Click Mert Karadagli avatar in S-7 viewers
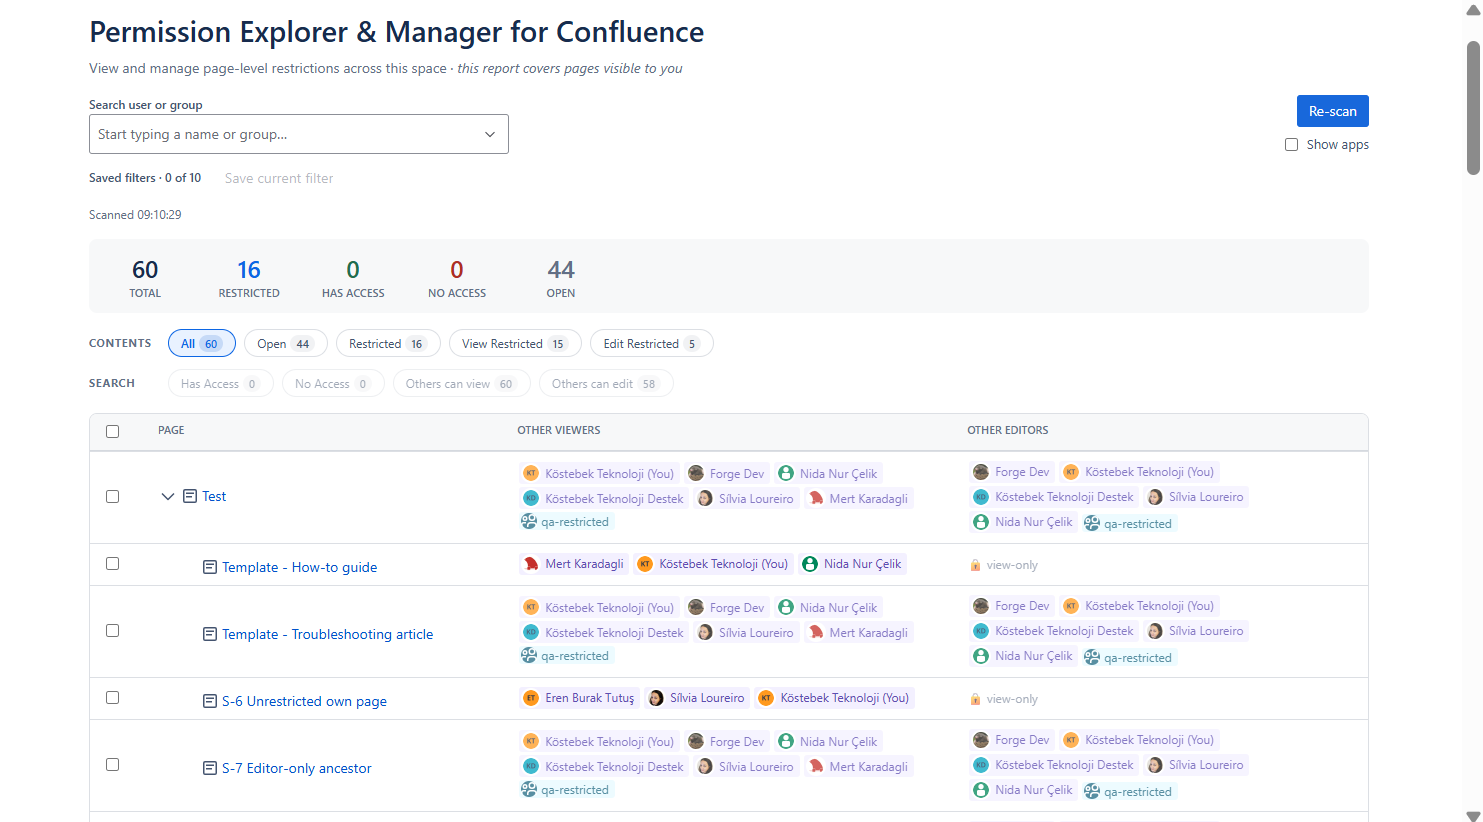Image resolution: width=1483 pixels, height=822 pixels. point(816,766)
